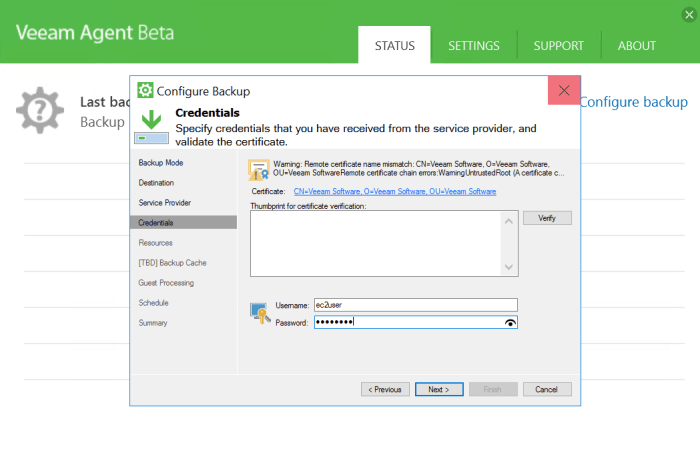Click the Verify button
The height and width of the screenshot is (455, 700).
tap(547, 218)
